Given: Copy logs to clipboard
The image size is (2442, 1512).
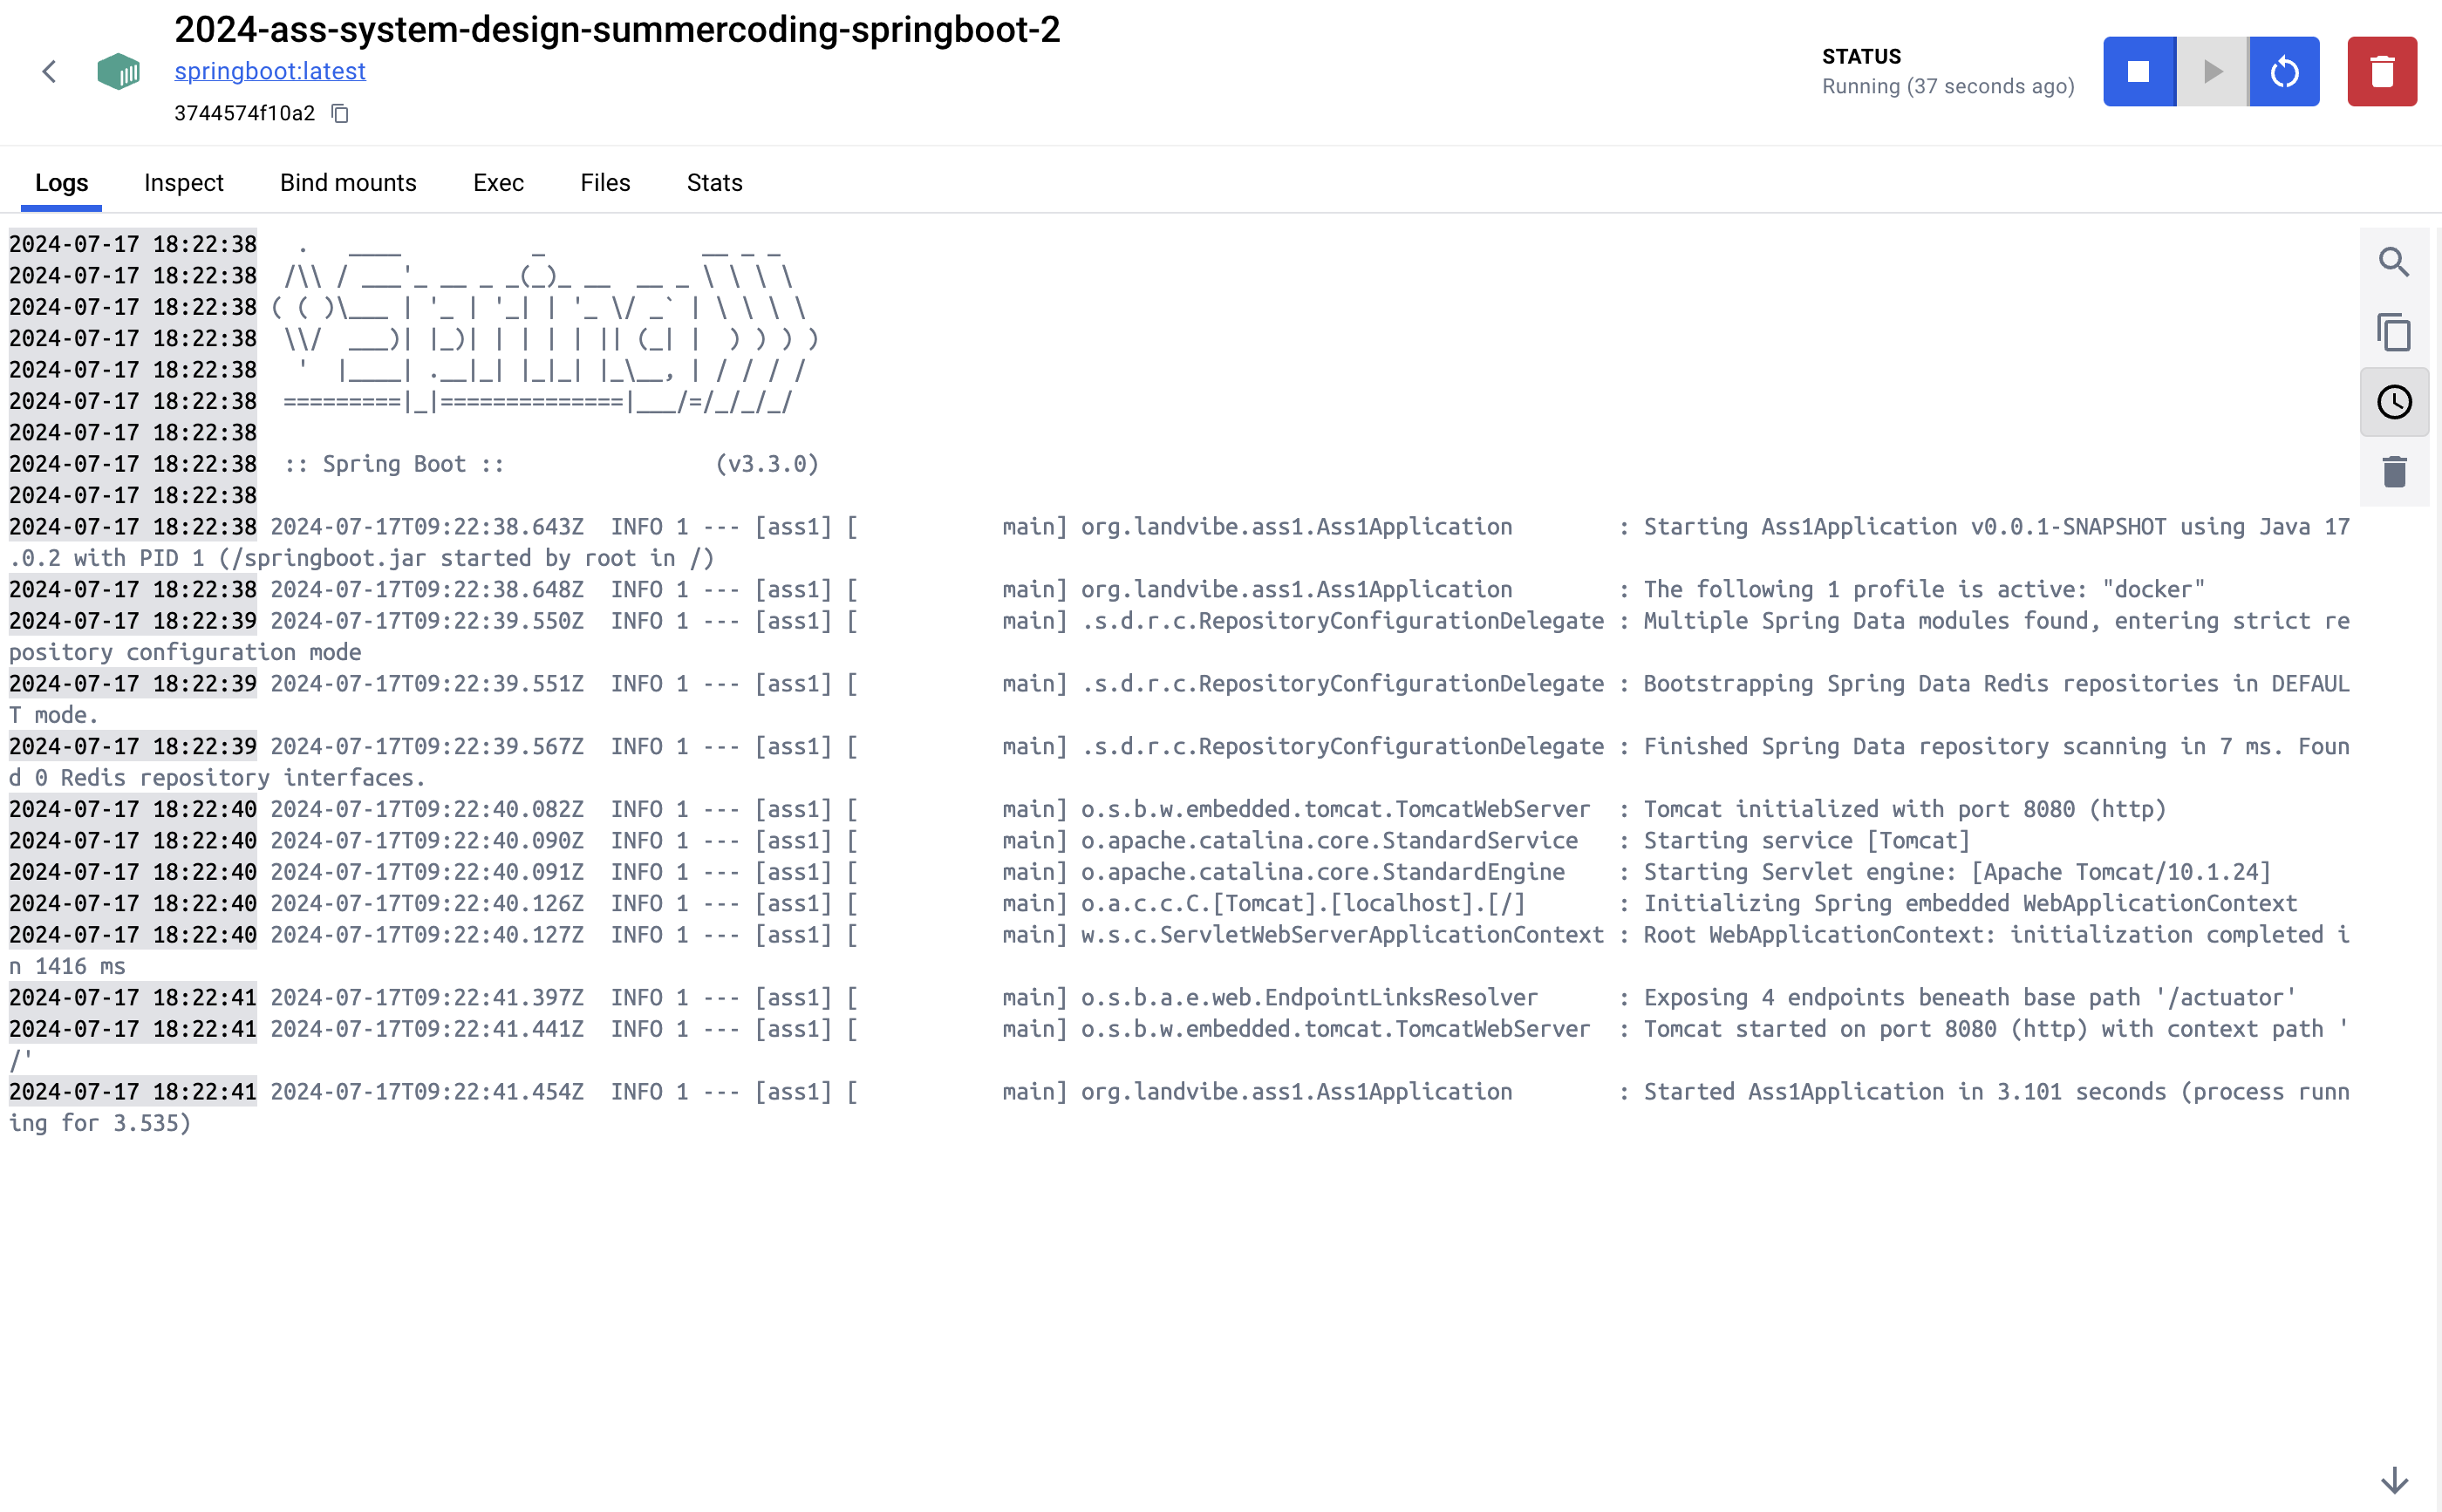Looking at the screenshot, I should (x=2393, y=332).
